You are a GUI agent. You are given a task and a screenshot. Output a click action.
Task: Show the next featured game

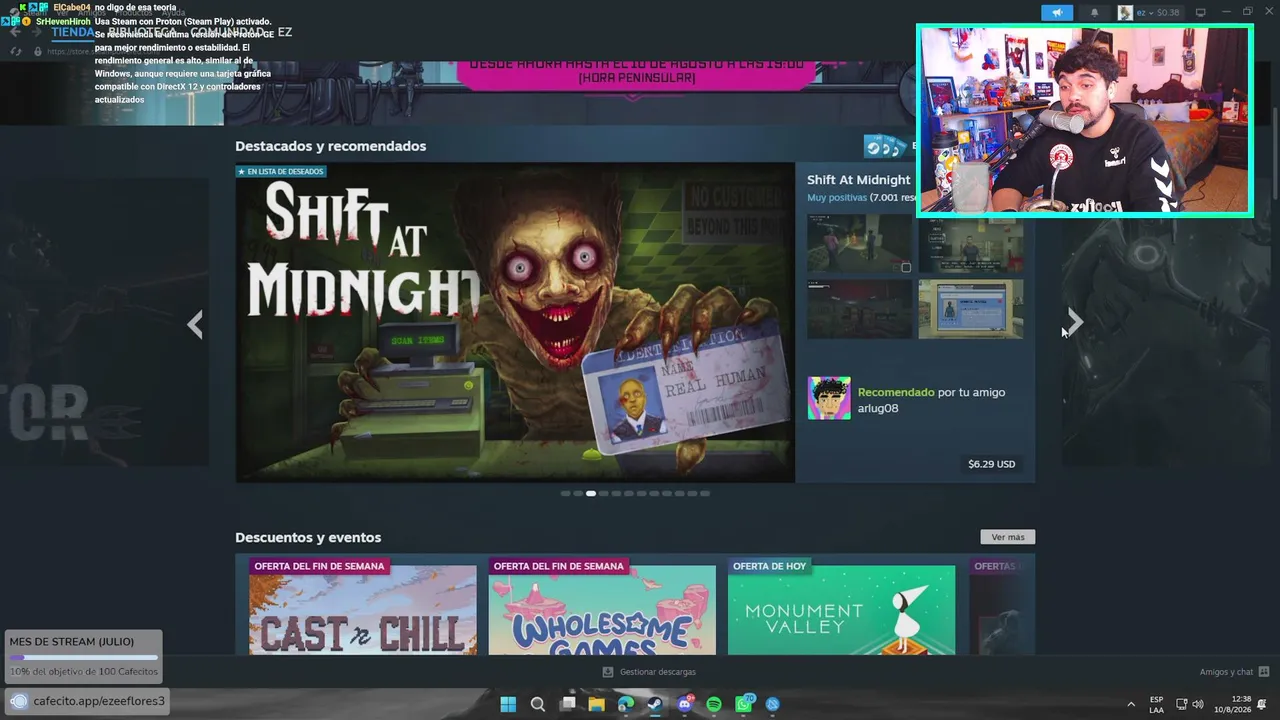point(1074,322)
